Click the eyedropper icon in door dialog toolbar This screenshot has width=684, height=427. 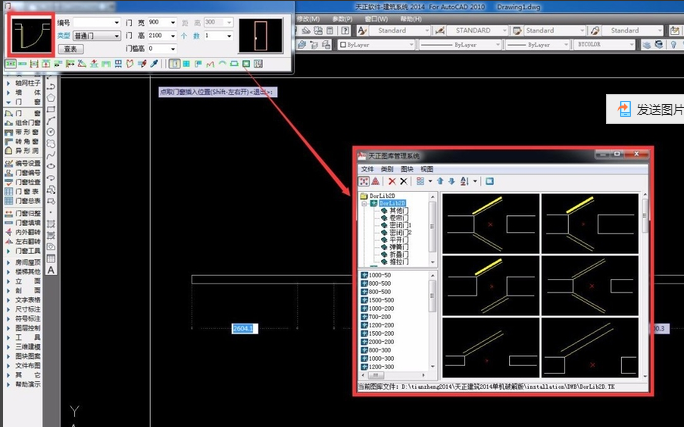[x=154, y=64]
